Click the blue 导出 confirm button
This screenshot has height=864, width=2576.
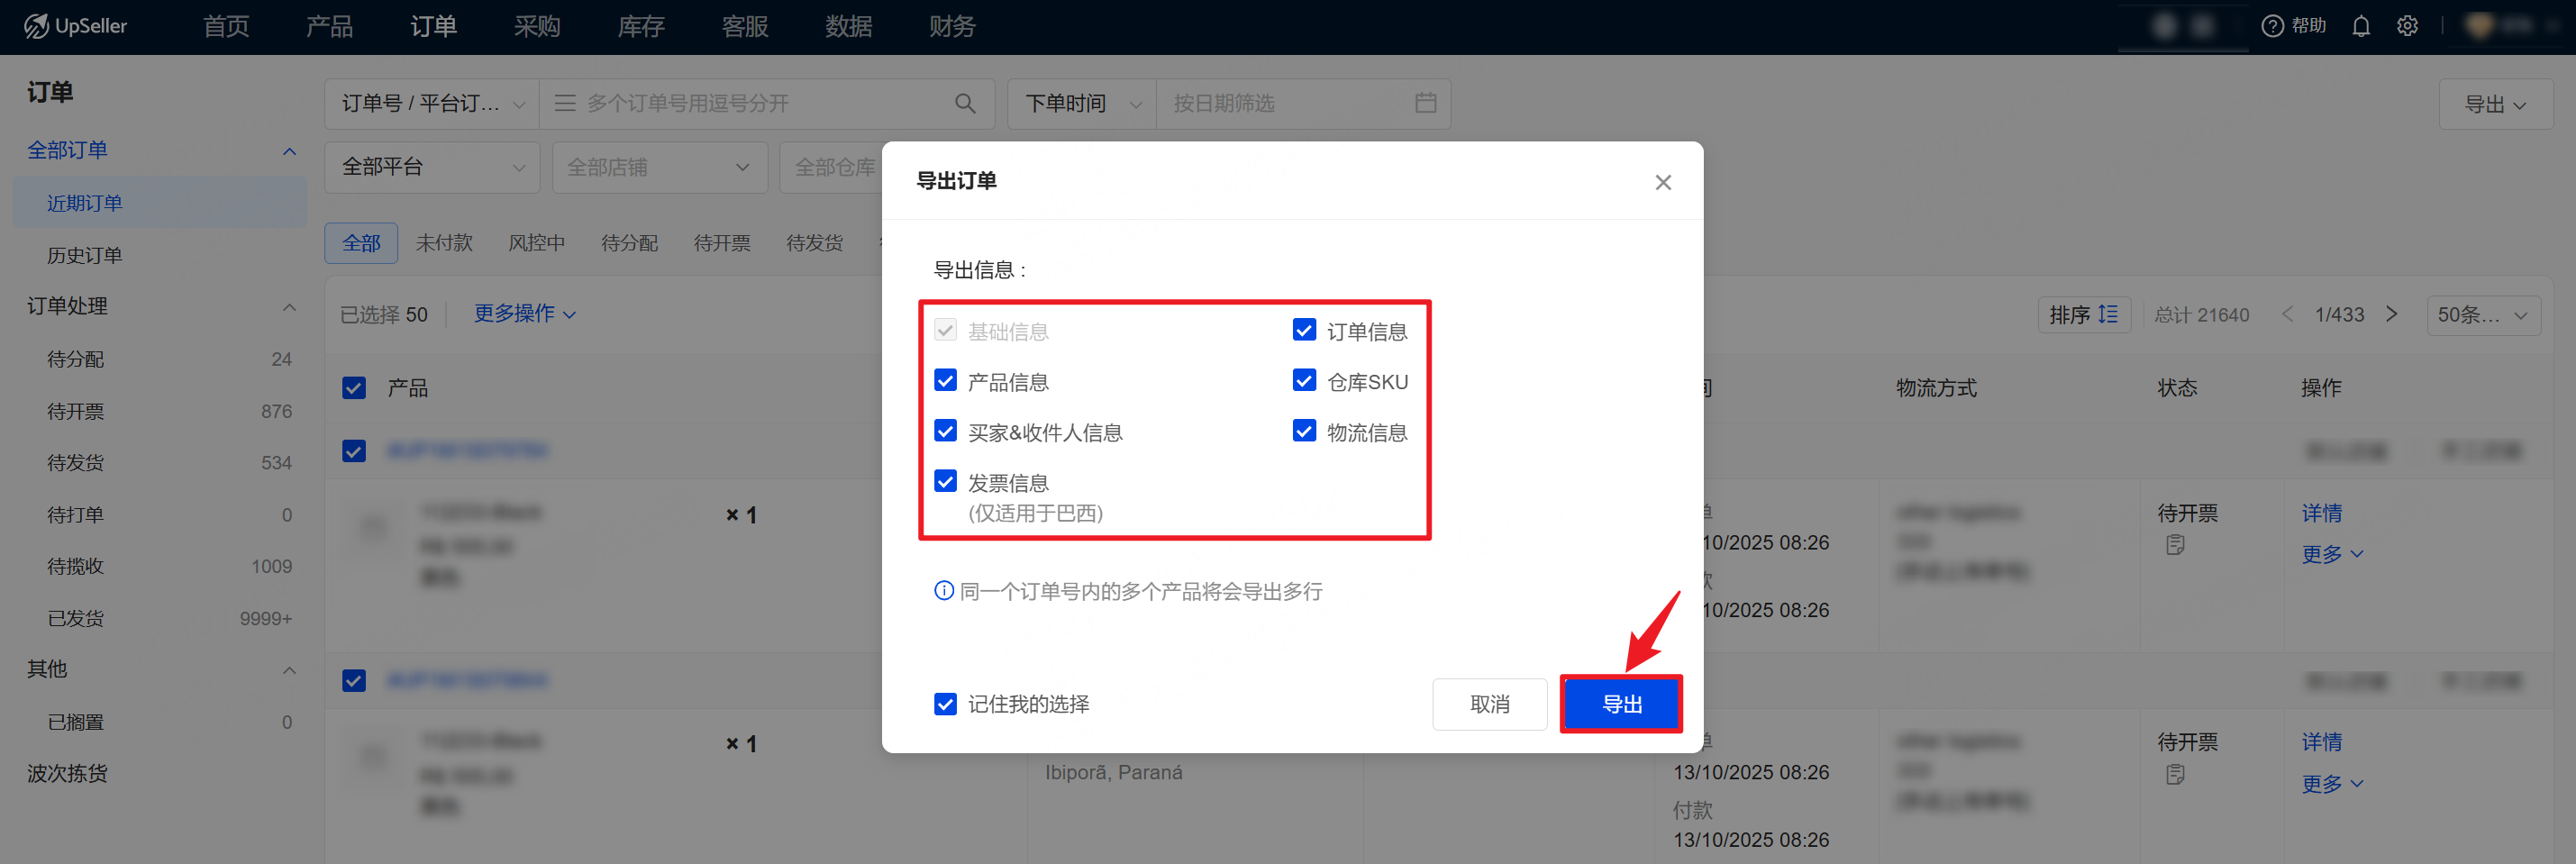click(1621, 704)
